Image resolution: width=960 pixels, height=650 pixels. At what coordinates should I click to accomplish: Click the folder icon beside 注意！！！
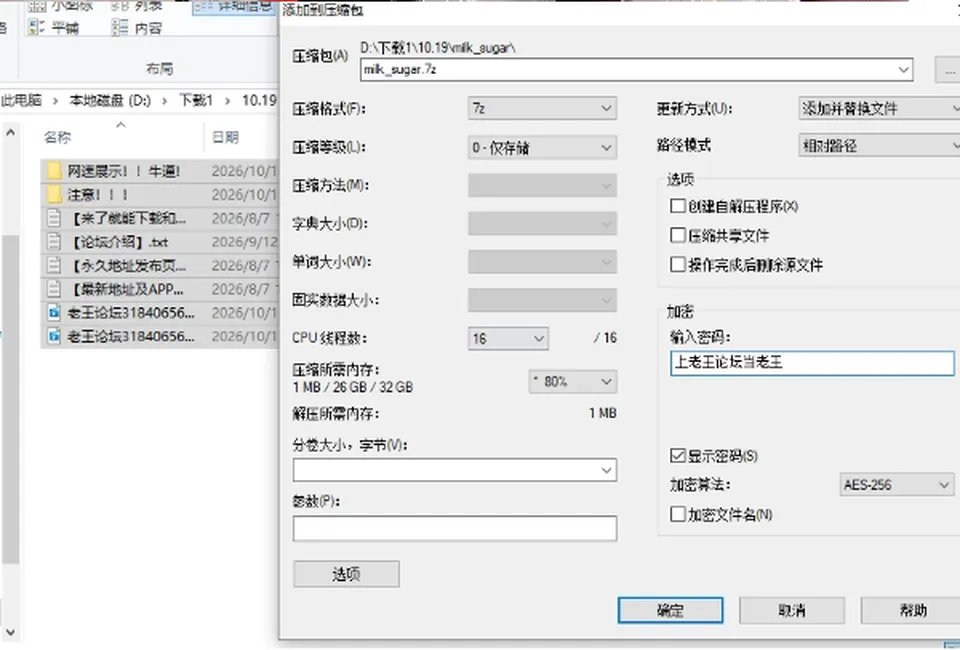[x=54, y=195]
